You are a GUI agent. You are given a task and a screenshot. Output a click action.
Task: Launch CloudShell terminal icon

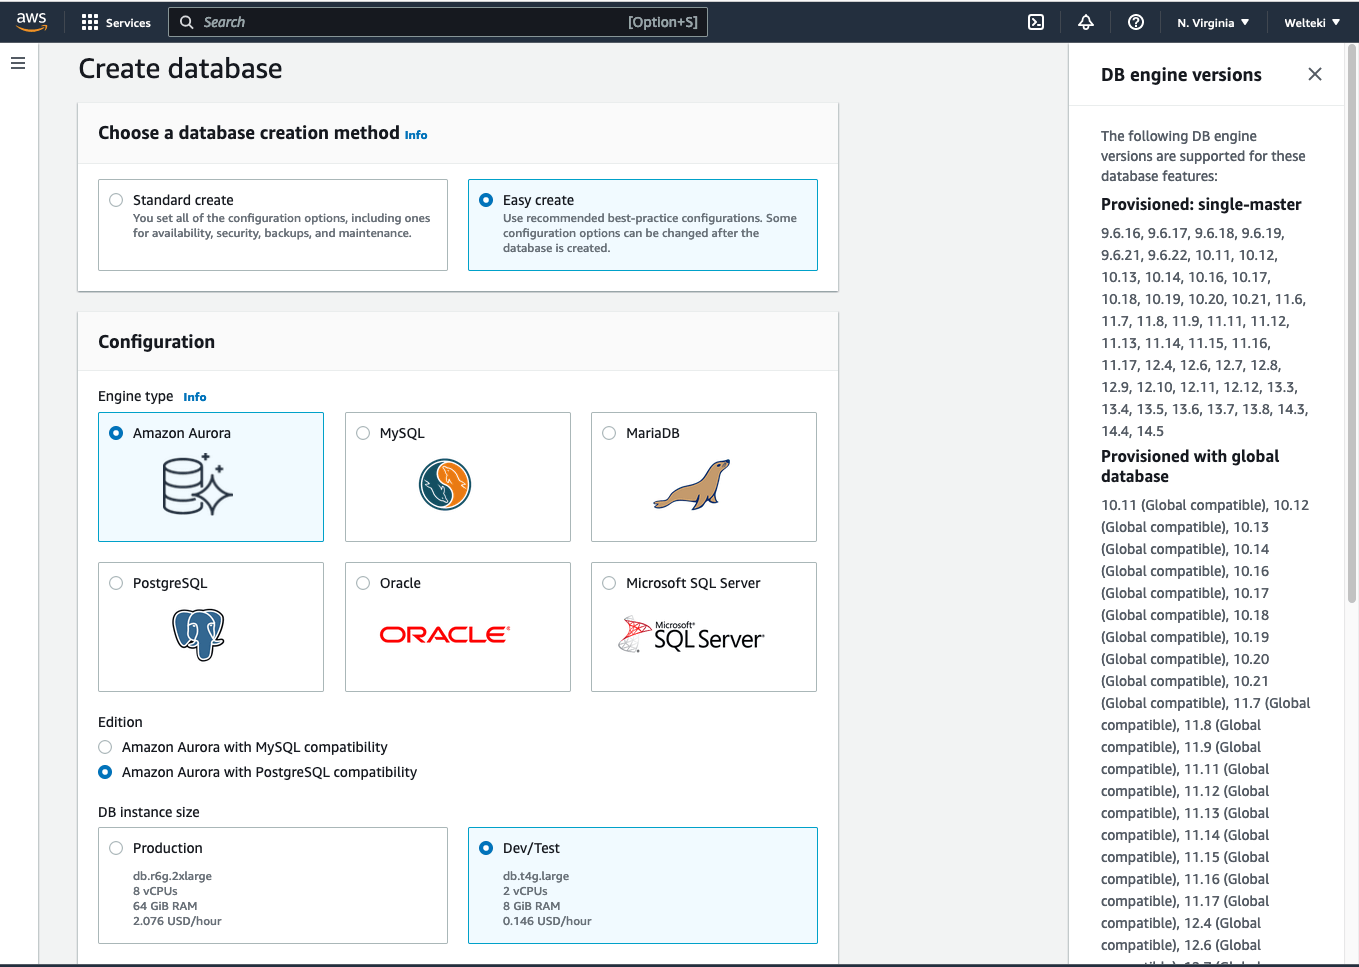coord(1036,22)
